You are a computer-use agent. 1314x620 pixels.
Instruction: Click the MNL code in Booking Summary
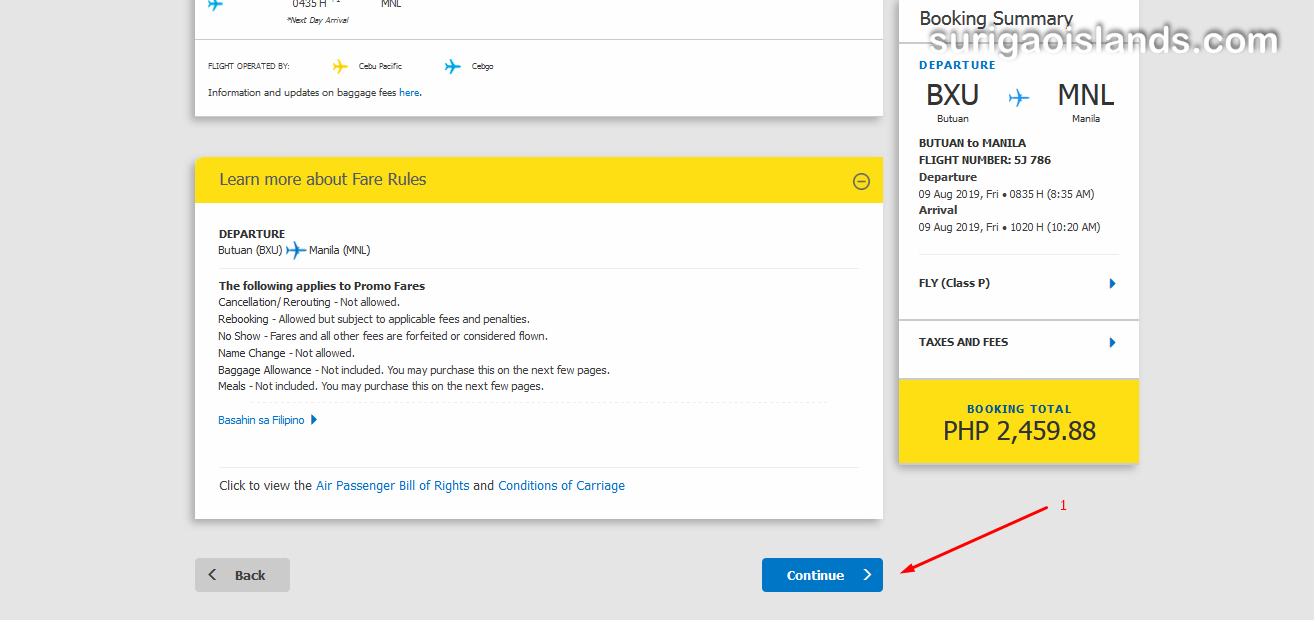(1086, 95)
